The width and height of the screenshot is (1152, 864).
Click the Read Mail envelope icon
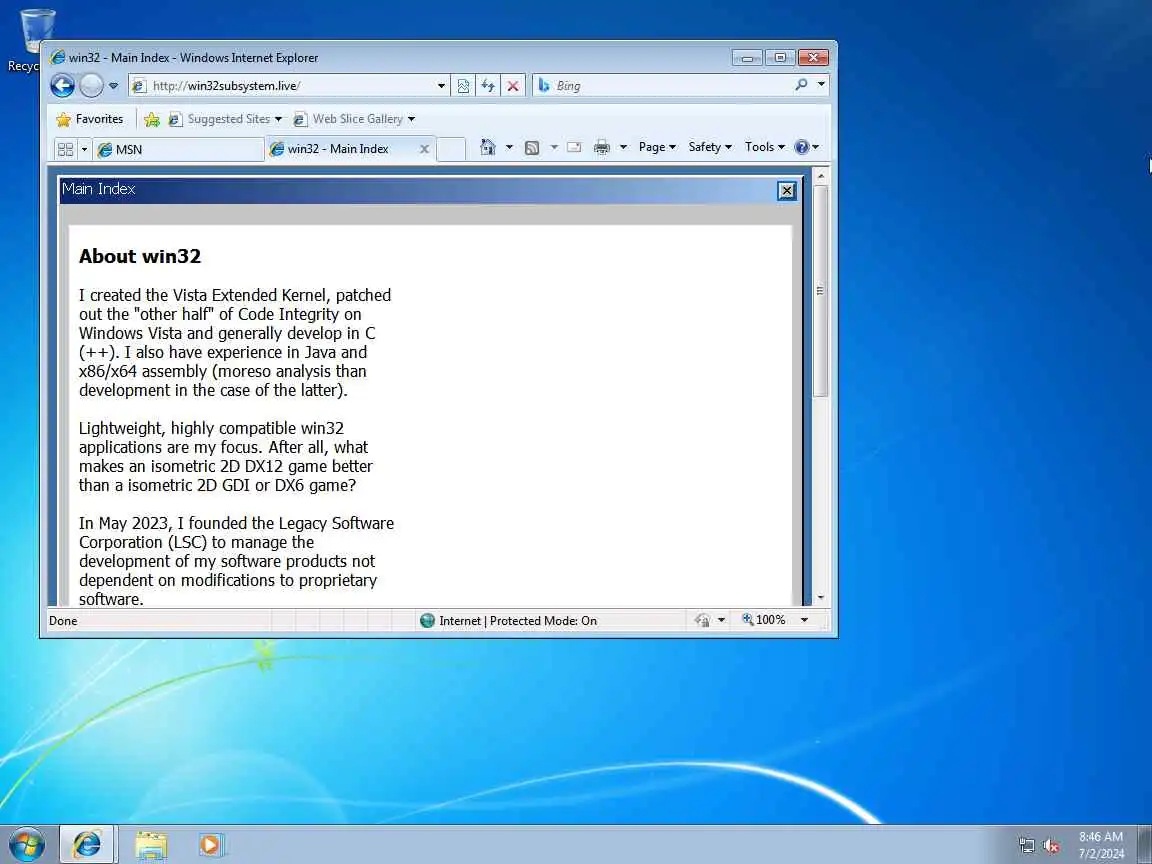pos(575,147)
